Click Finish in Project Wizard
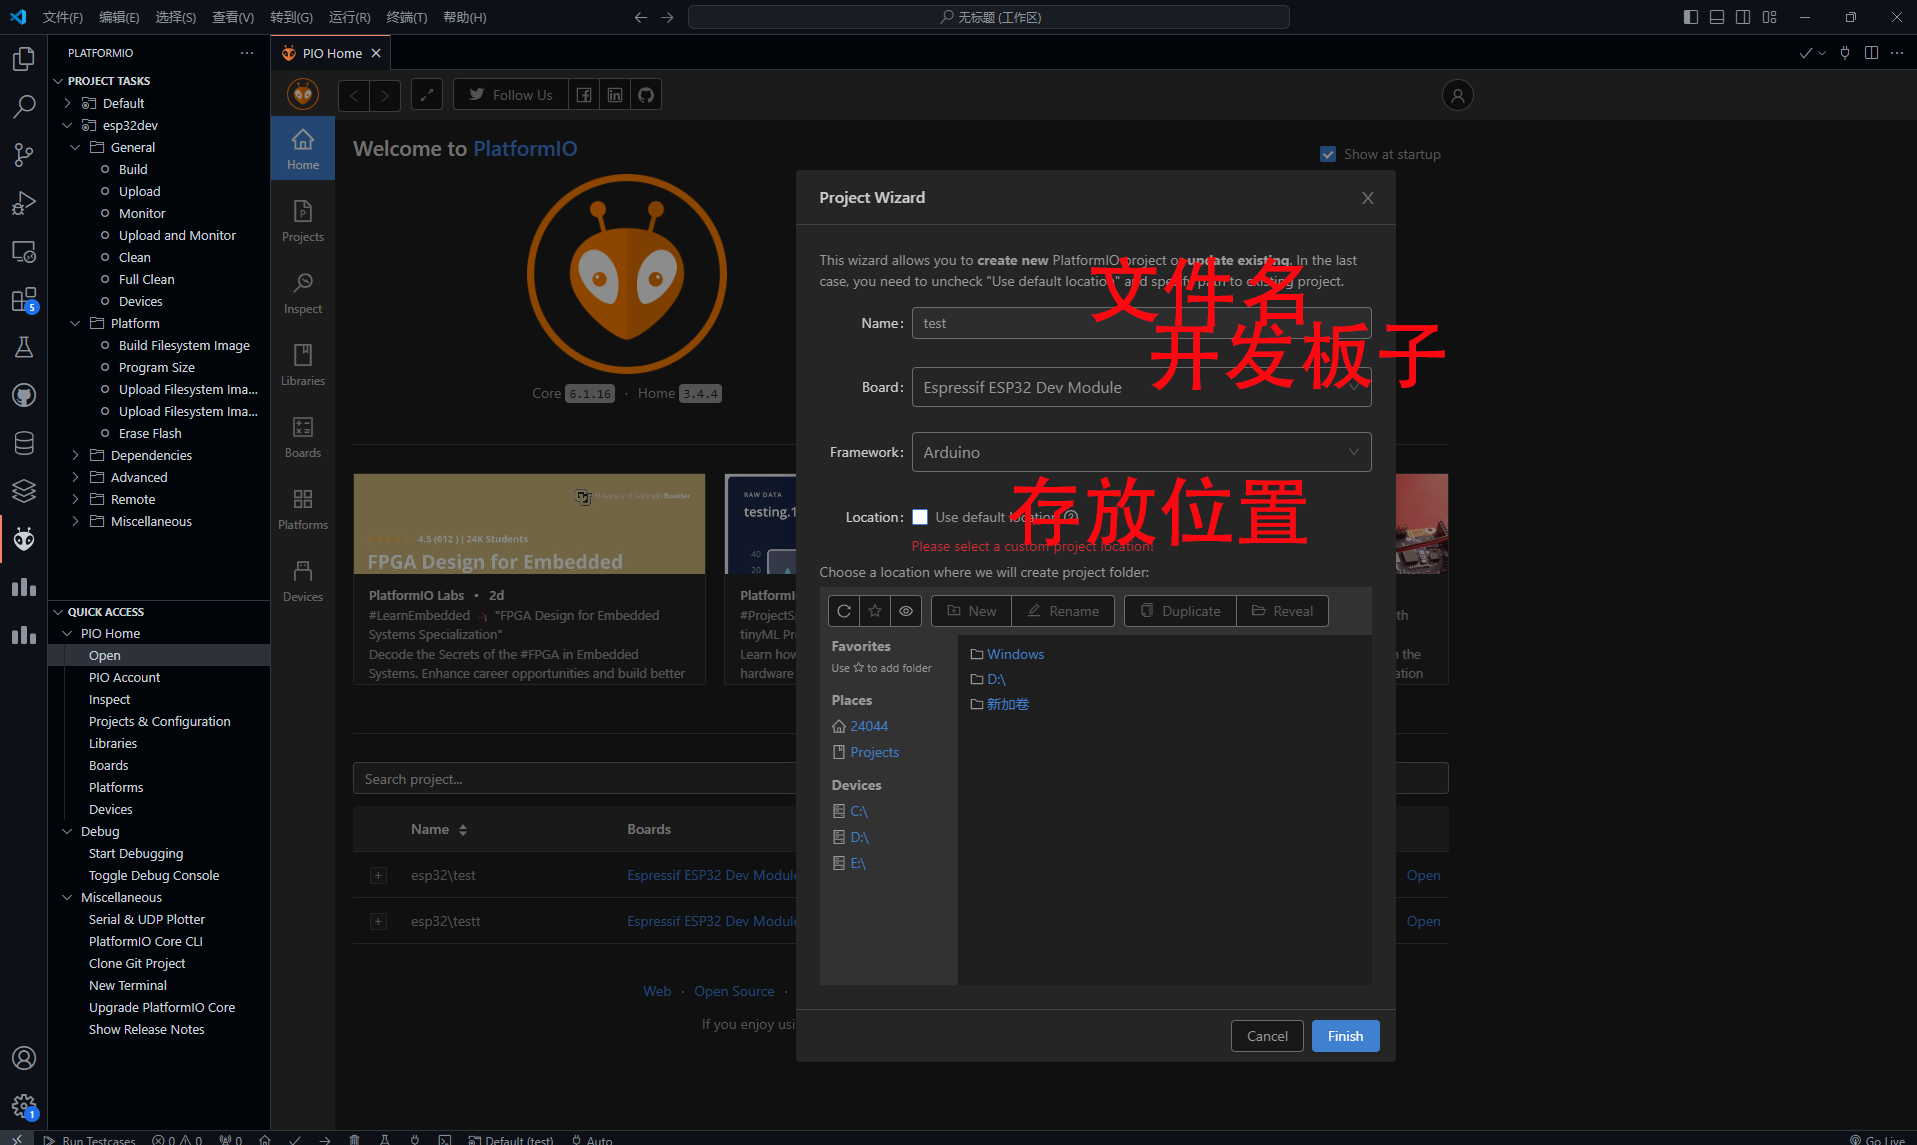Viewport: 1917px width, 1145px height. pos(1345,1036)
